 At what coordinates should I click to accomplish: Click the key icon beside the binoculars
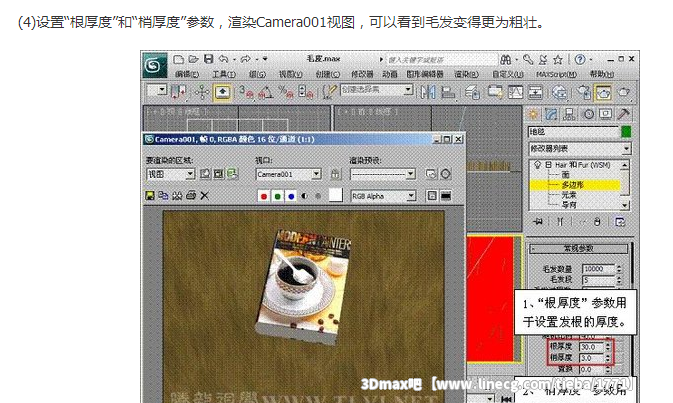pos(528,60)
